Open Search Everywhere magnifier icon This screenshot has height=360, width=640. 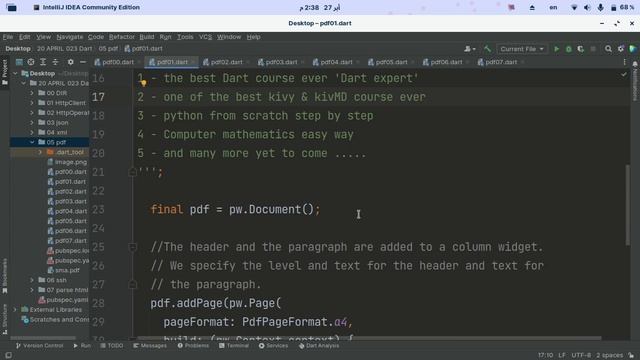(608, 49)
